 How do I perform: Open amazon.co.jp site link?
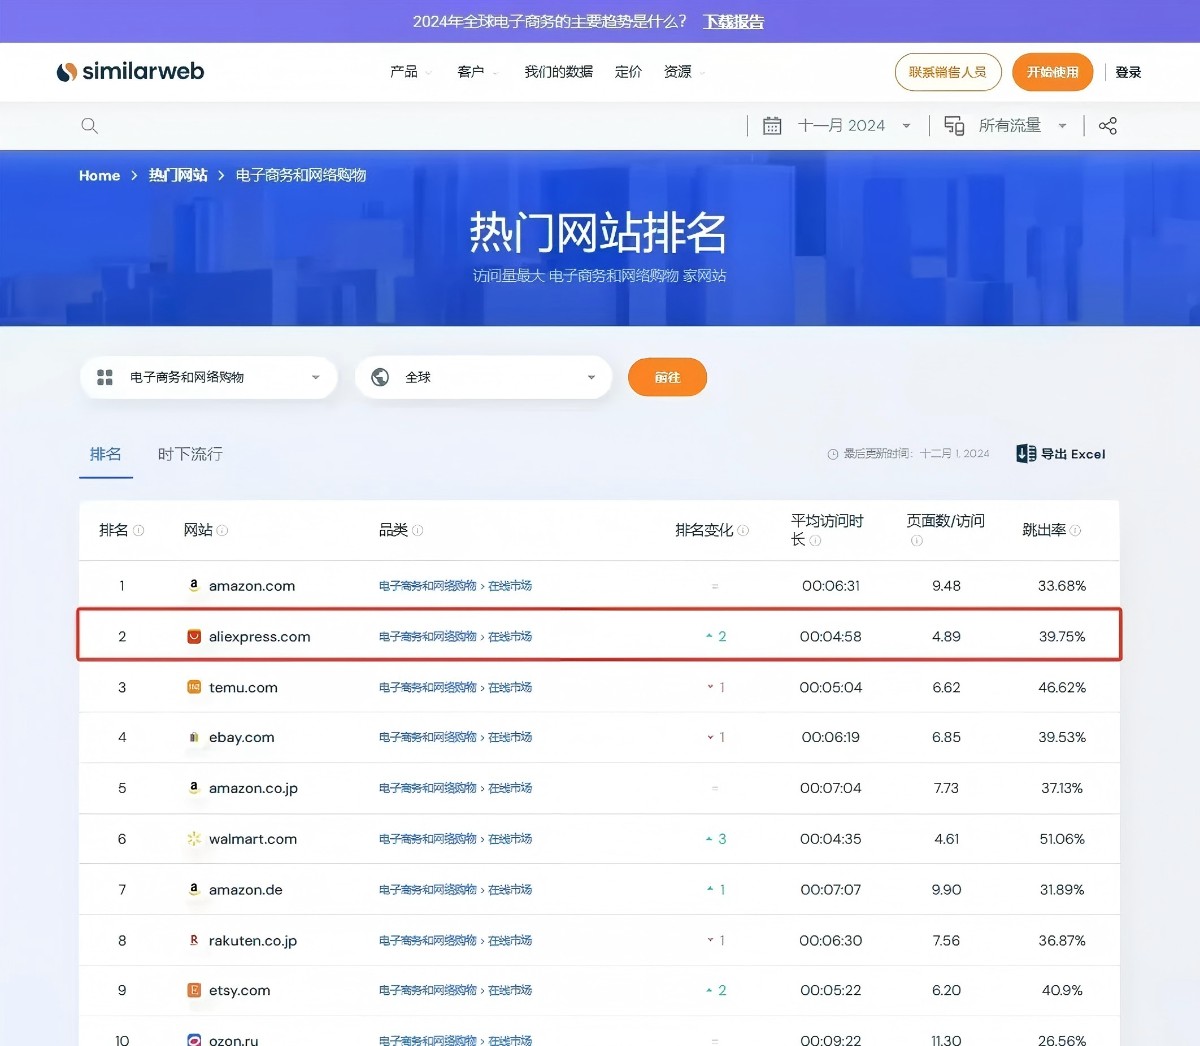[253, 788]
